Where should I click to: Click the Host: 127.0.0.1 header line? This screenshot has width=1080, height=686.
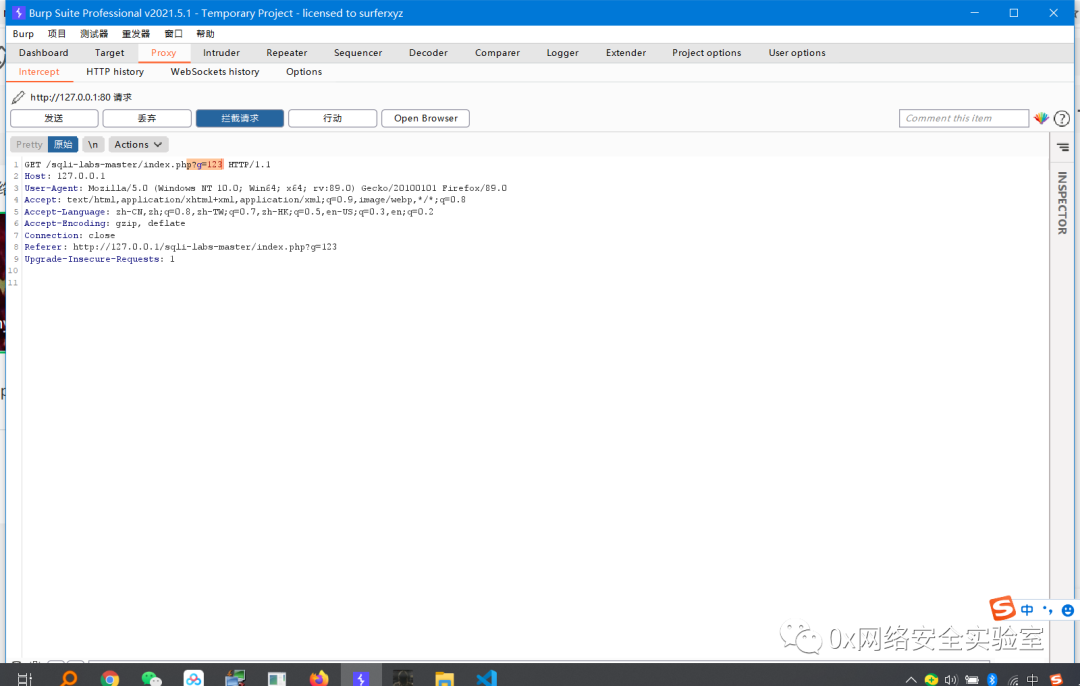tap(65, 176)
